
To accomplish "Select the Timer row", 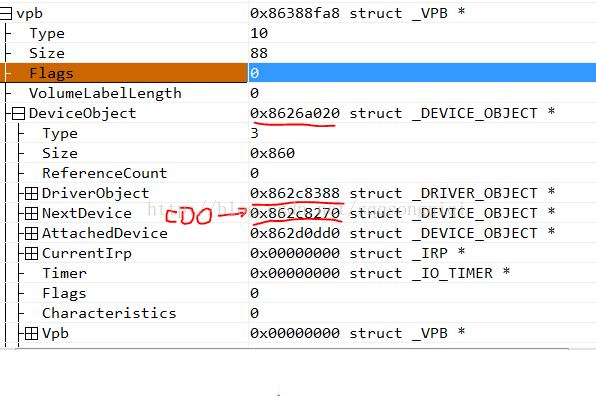I will [x=298, y=273].
